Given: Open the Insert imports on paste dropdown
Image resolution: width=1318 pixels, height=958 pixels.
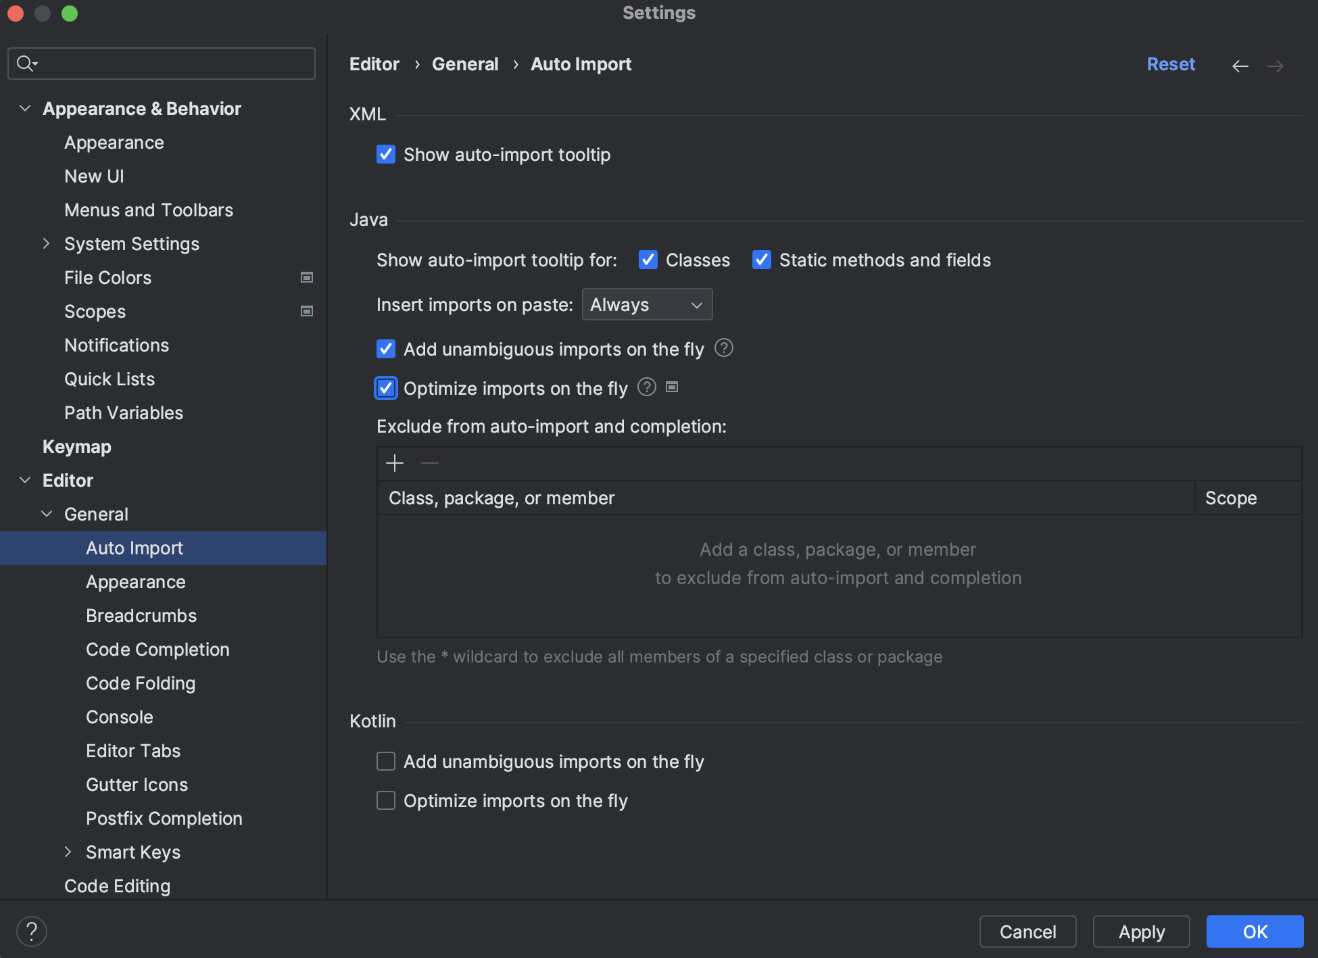Looking at the screenshot, I should click(x=647, y=305).
